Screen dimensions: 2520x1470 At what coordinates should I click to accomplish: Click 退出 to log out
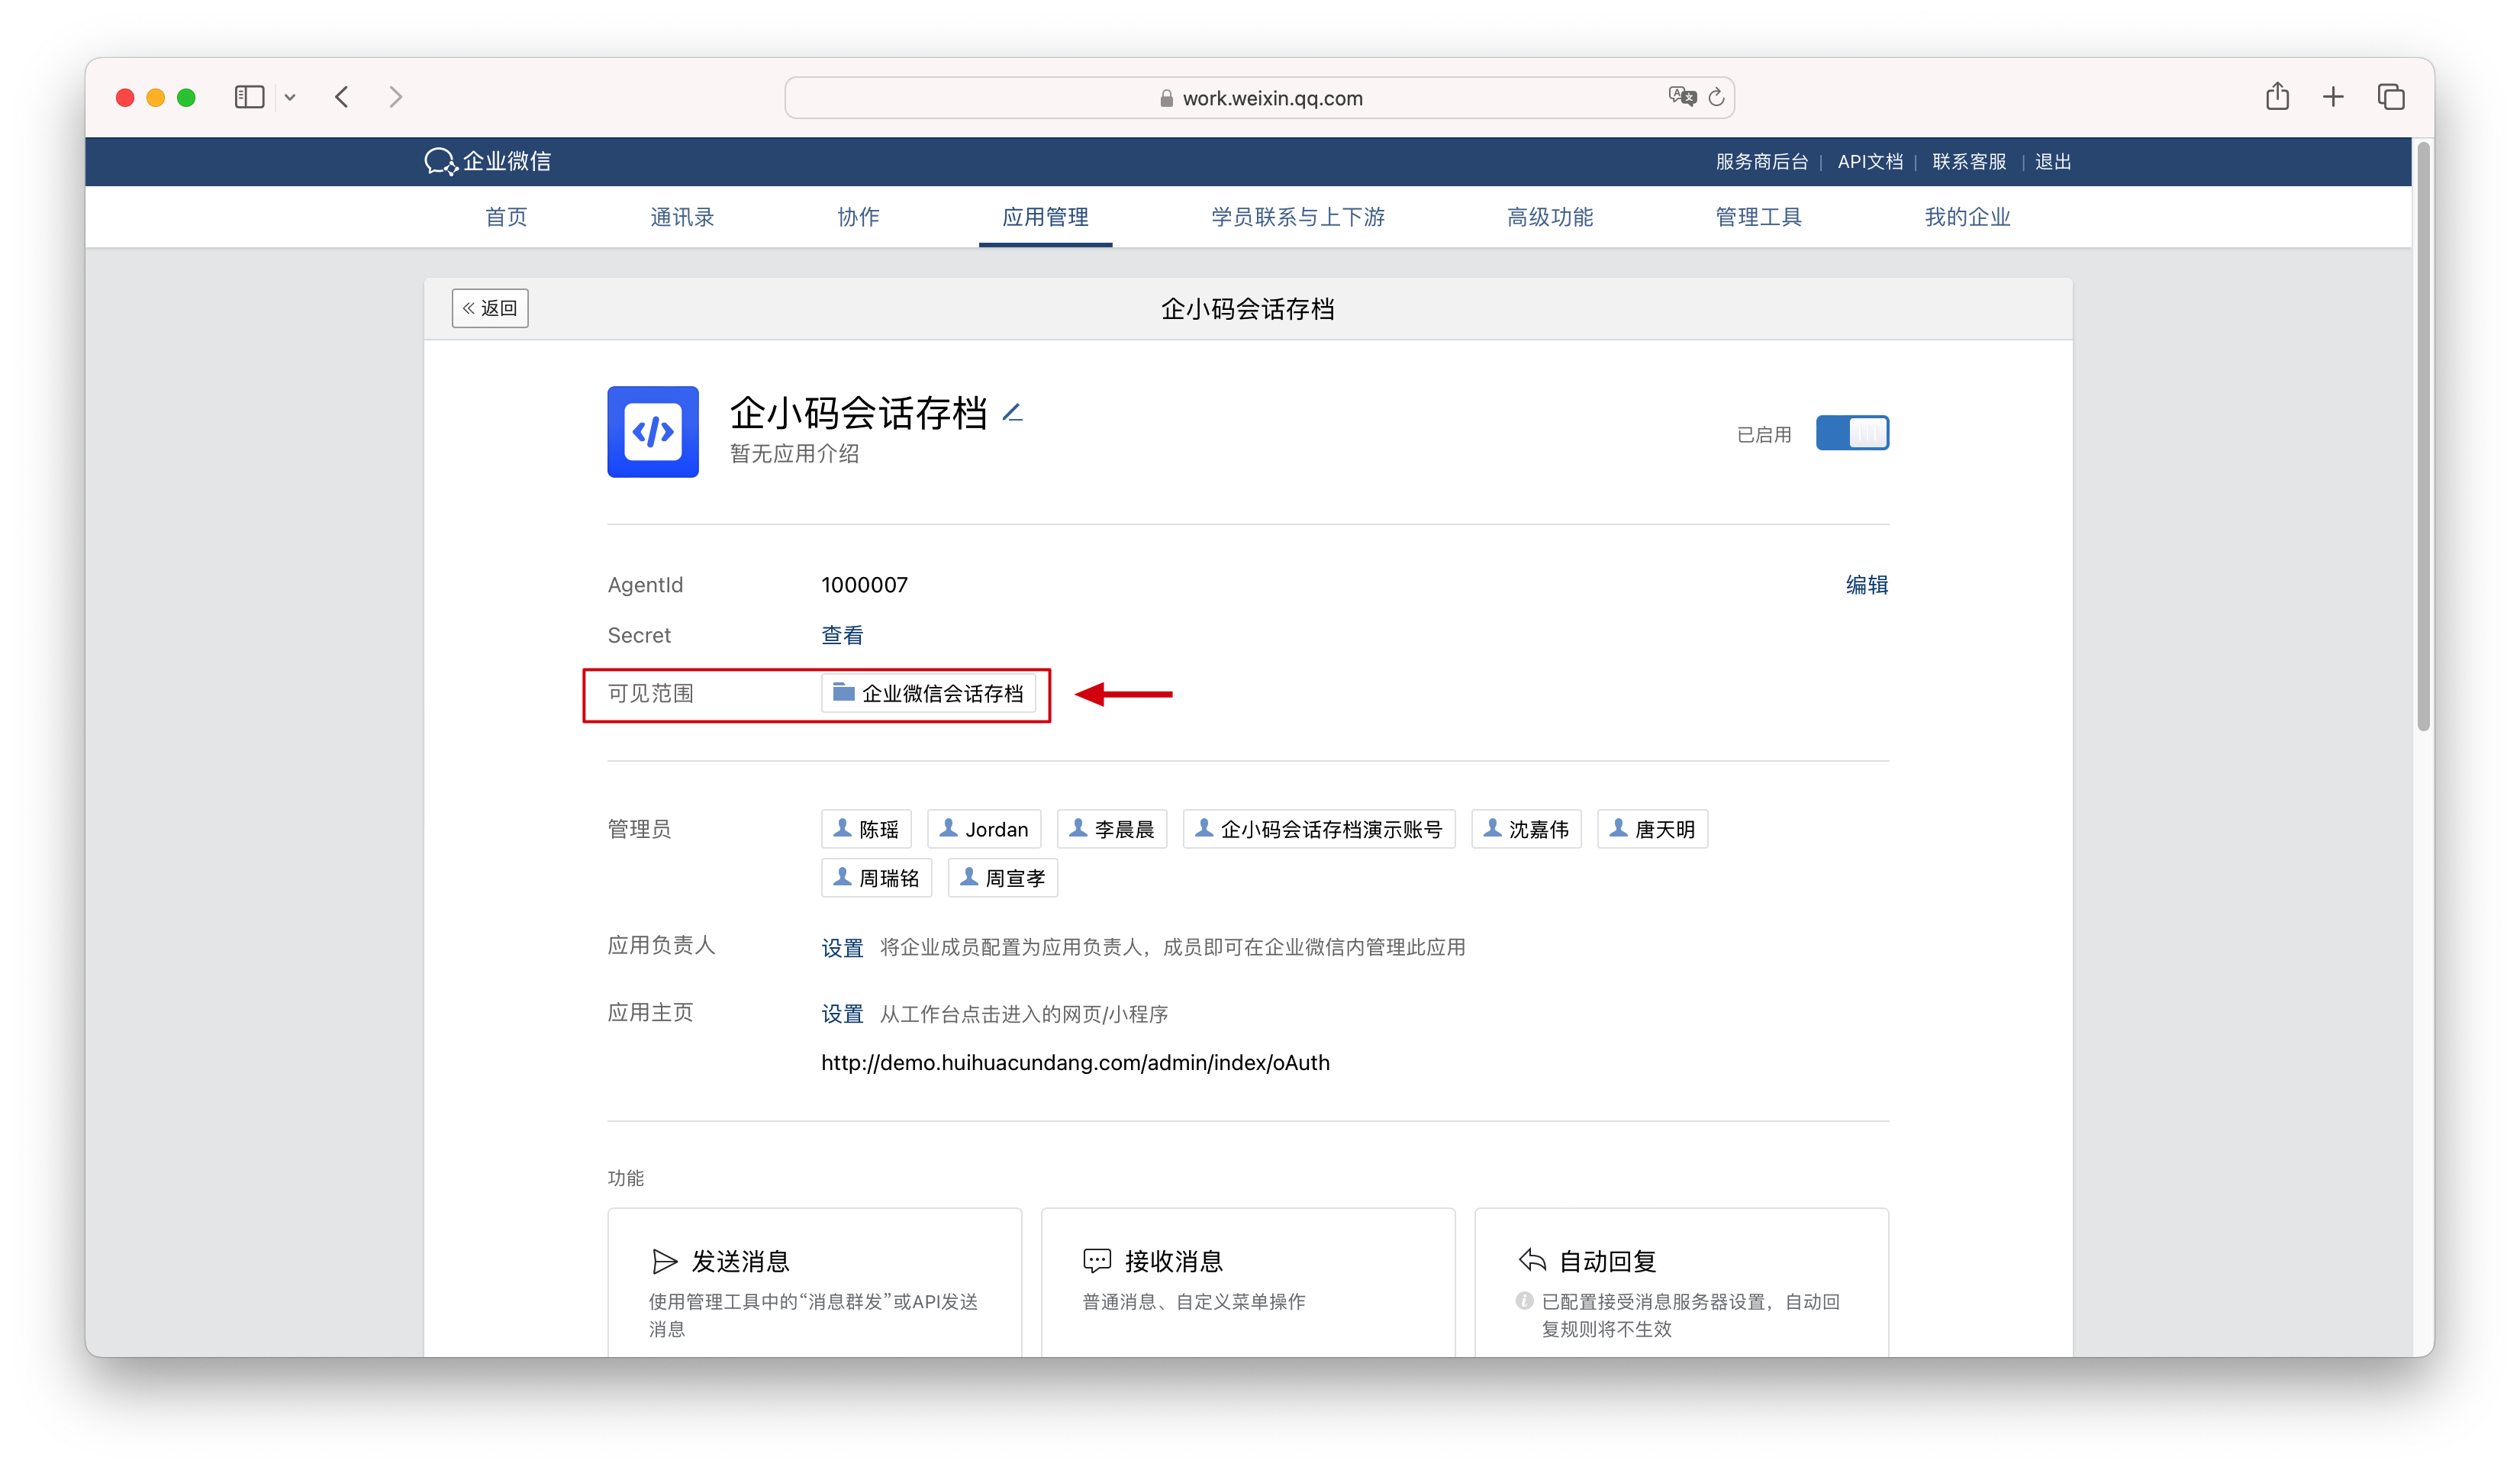pos(2053,162)
